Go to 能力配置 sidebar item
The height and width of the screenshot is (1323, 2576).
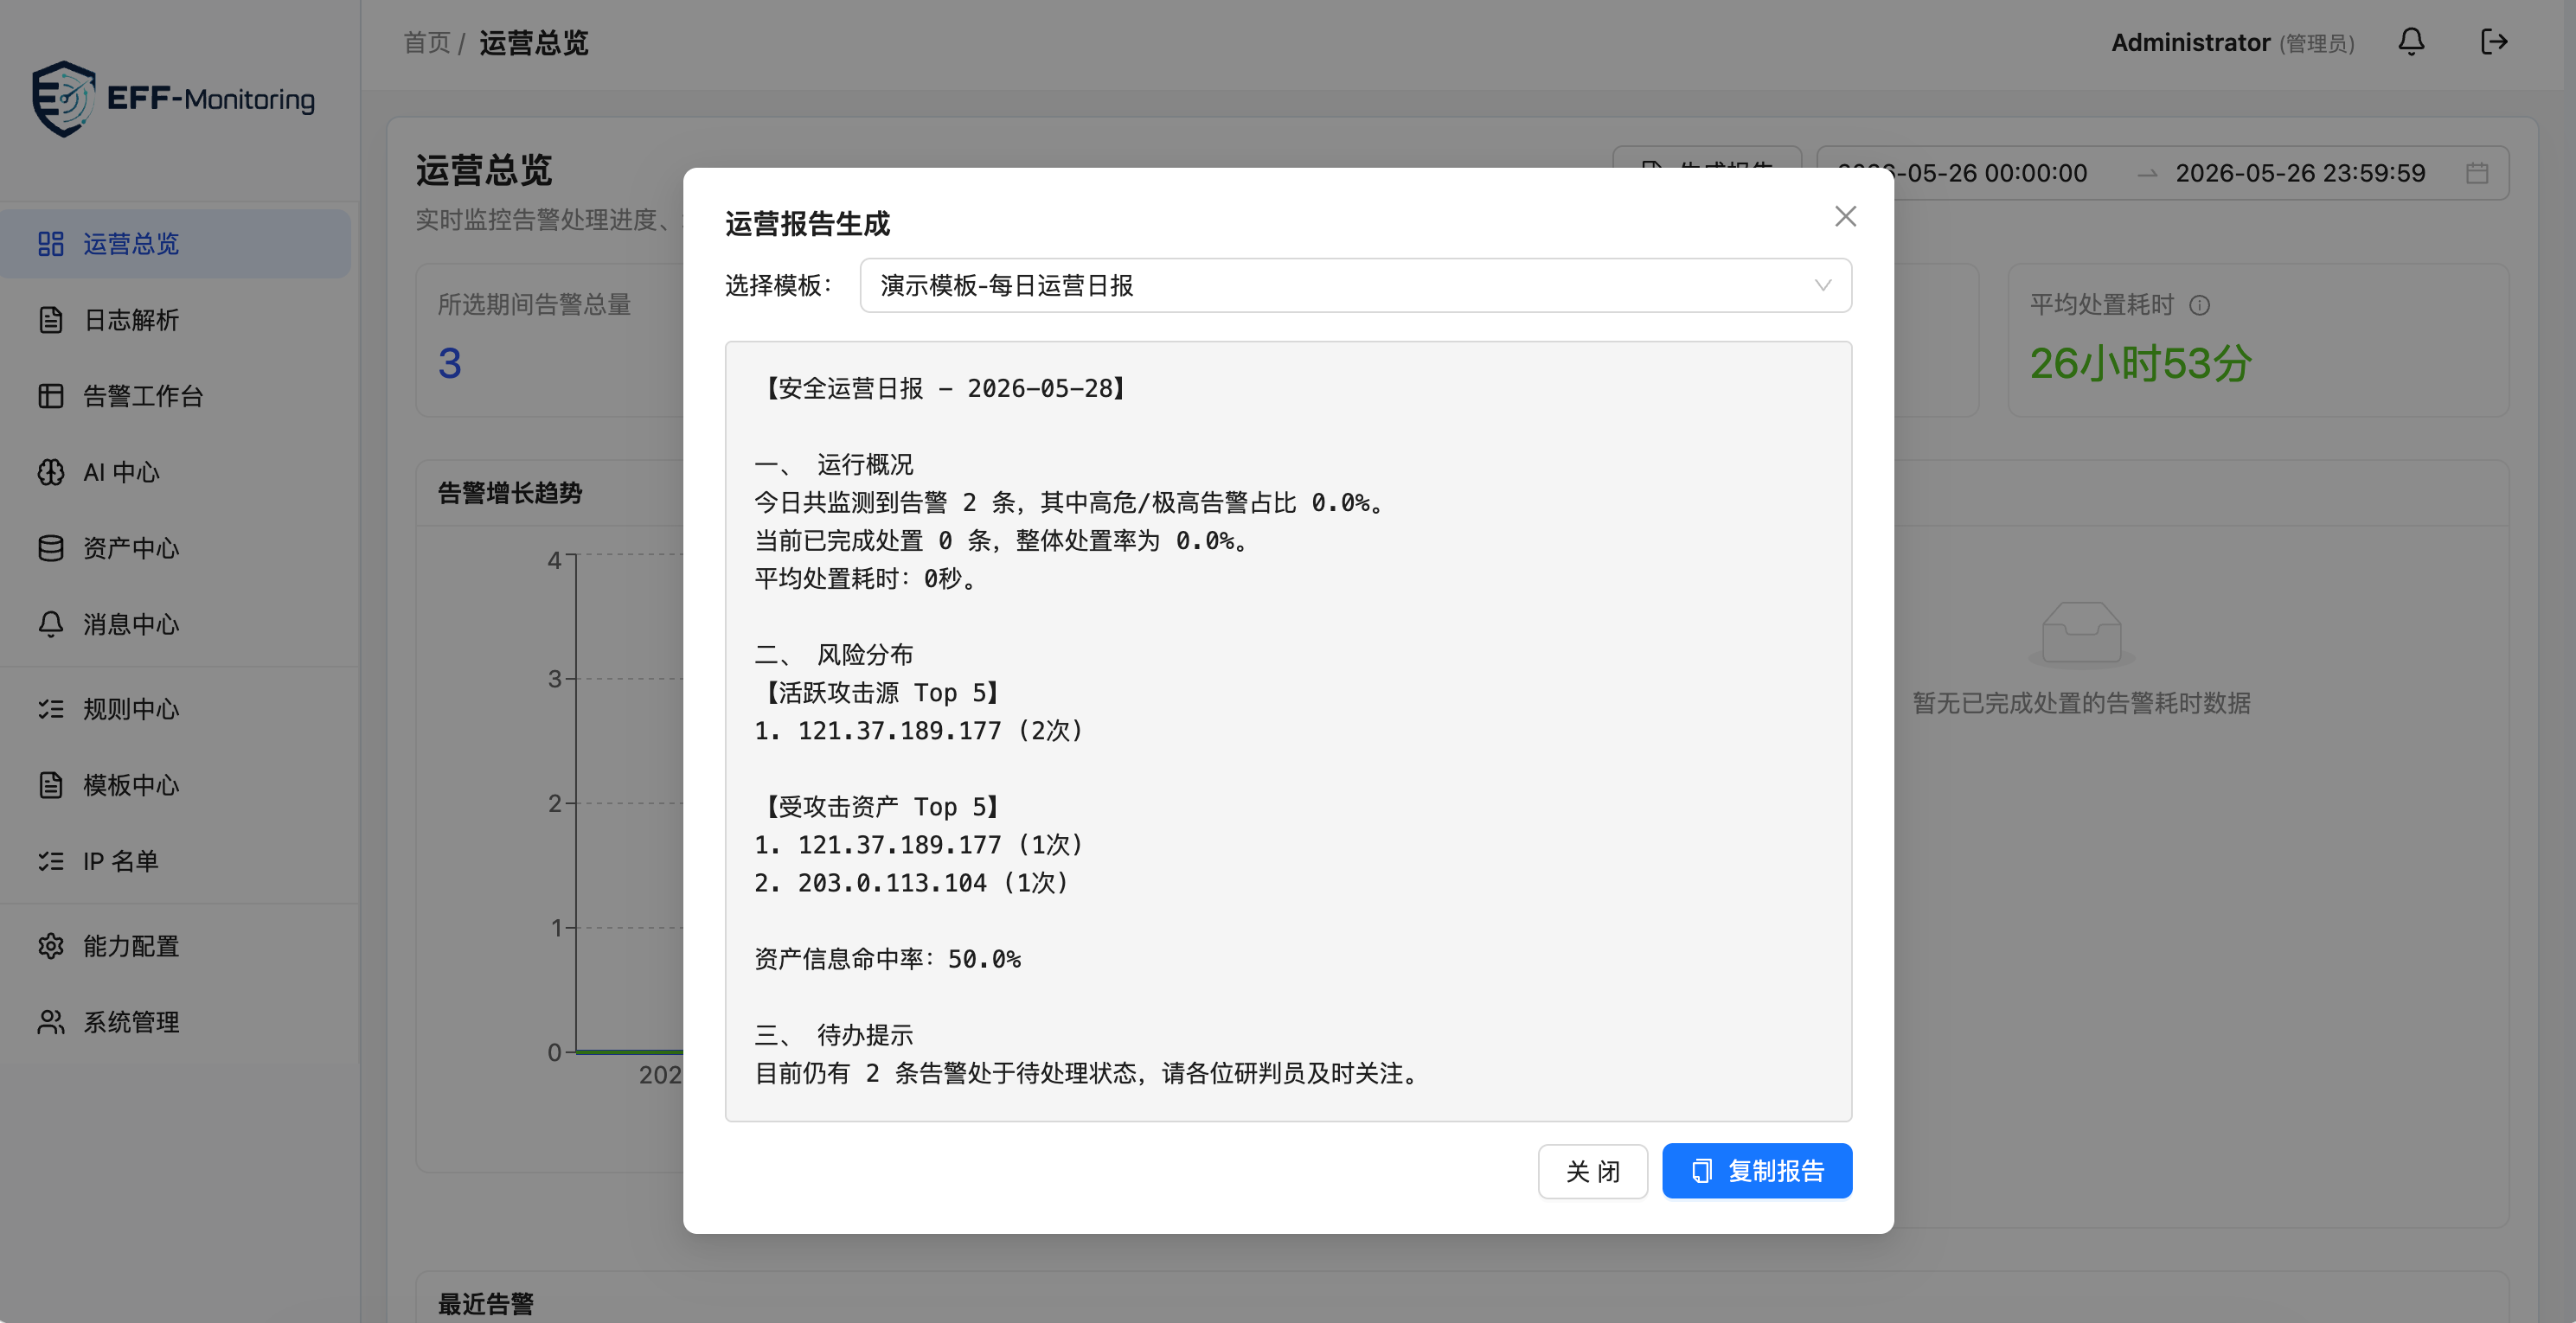[x=175, y=946]
